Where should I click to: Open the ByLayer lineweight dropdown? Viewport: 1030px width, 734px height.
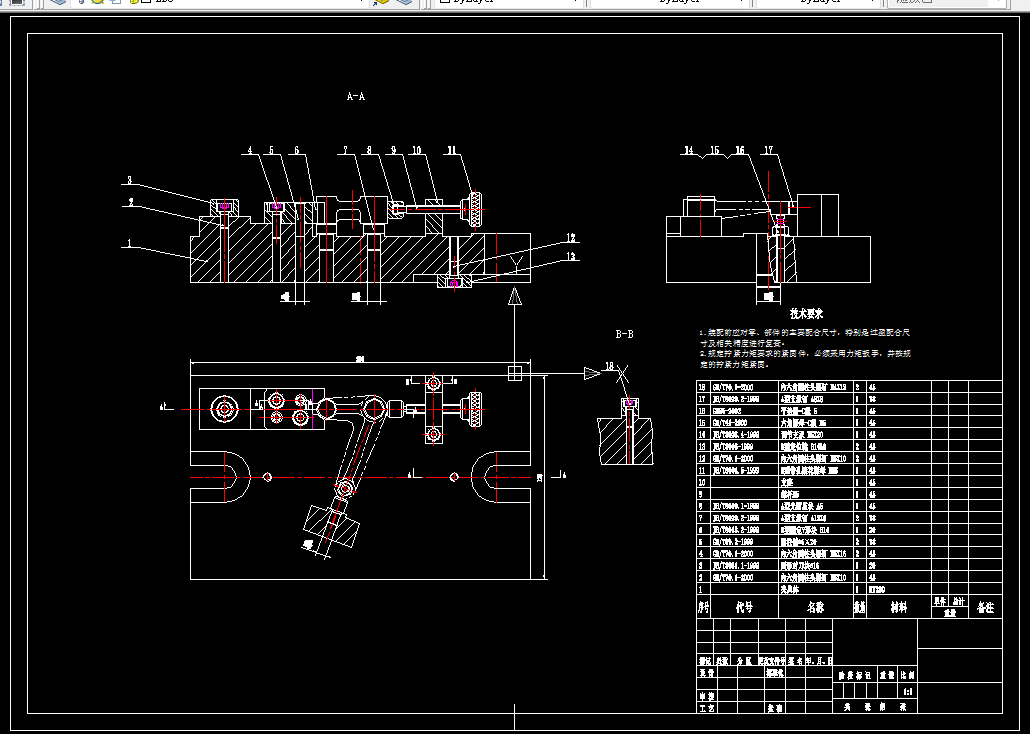coord(818,2)
